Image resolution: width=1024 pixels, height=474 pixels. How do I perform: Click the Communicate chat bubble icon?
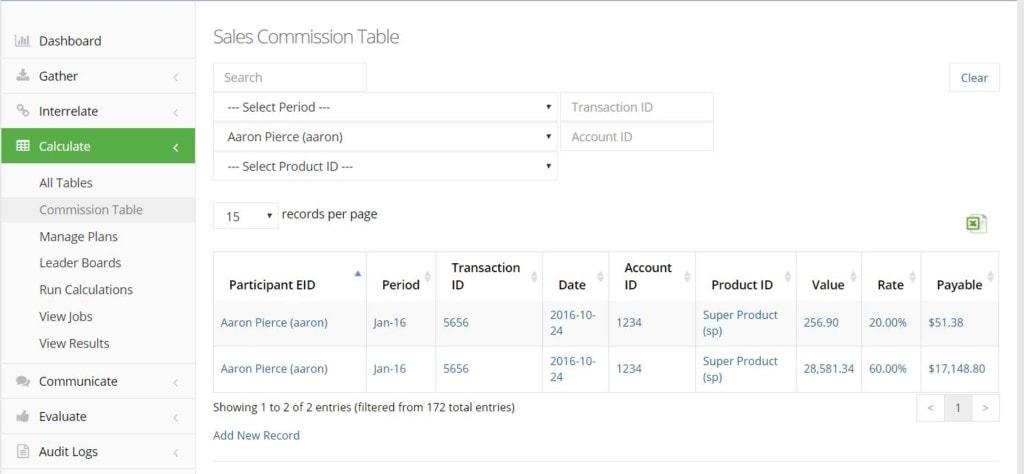[23, 381]
